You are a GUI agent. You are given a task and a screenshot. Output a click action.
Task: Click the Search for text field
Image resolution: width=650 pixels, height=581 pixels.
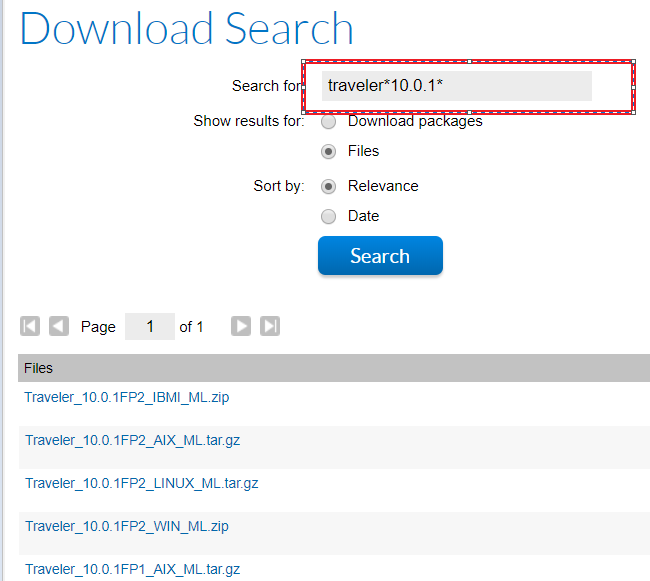click(457, 86)
